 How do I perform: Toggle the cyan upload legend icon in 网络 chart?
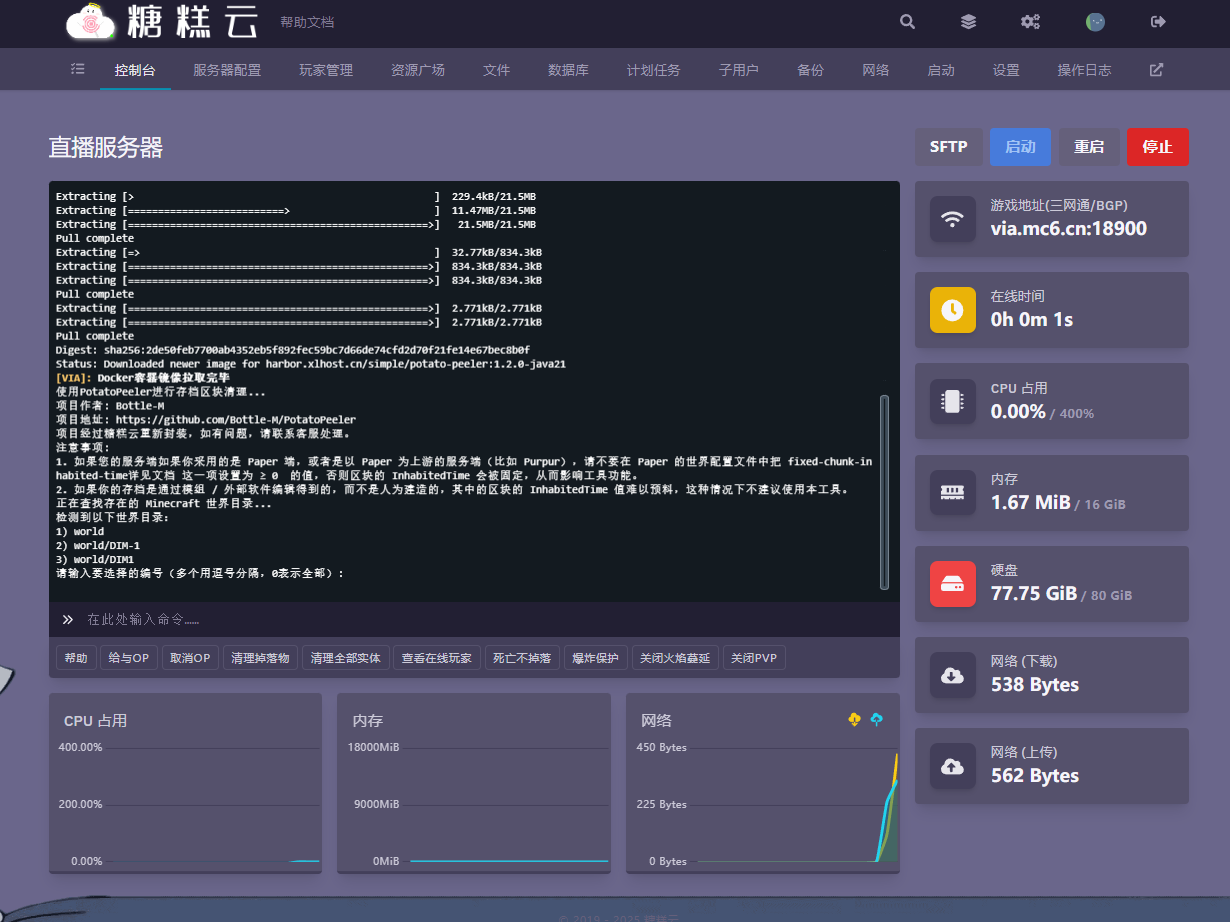[877, 719]
